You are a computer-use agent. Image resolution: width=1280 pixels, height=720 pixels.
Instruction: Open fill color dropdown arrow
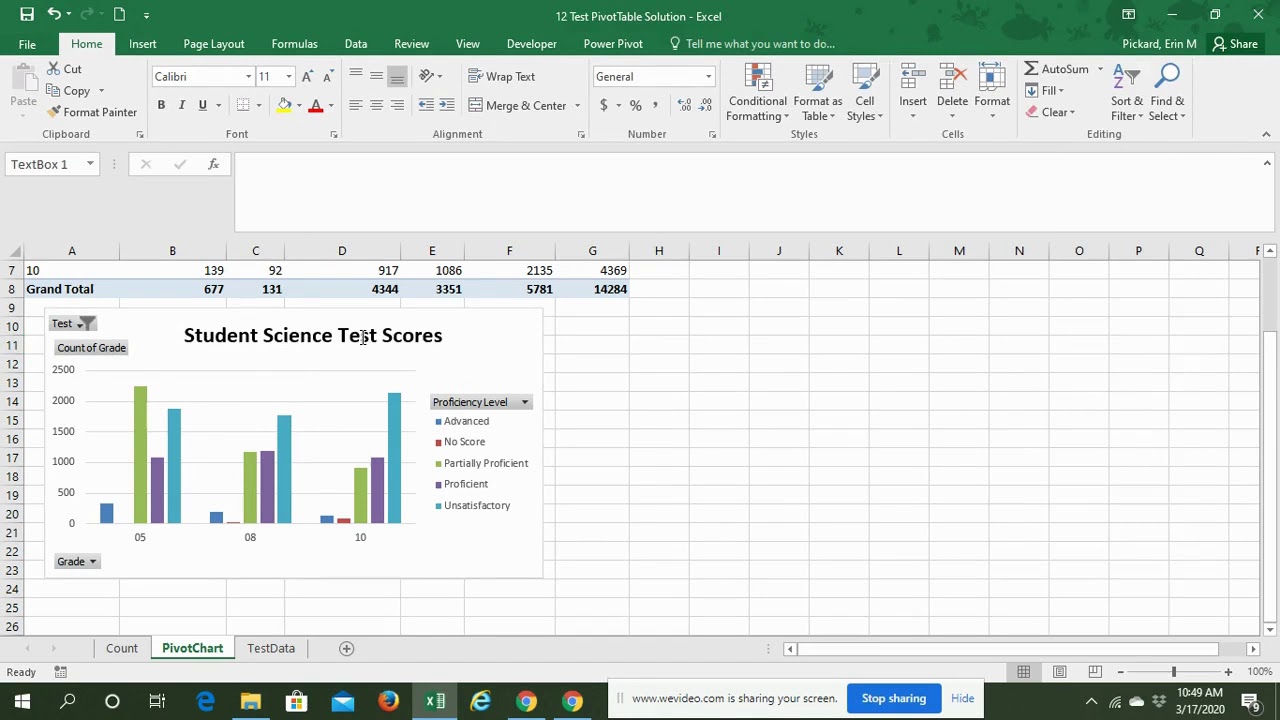pyautogui.click(x=298, y=105)
